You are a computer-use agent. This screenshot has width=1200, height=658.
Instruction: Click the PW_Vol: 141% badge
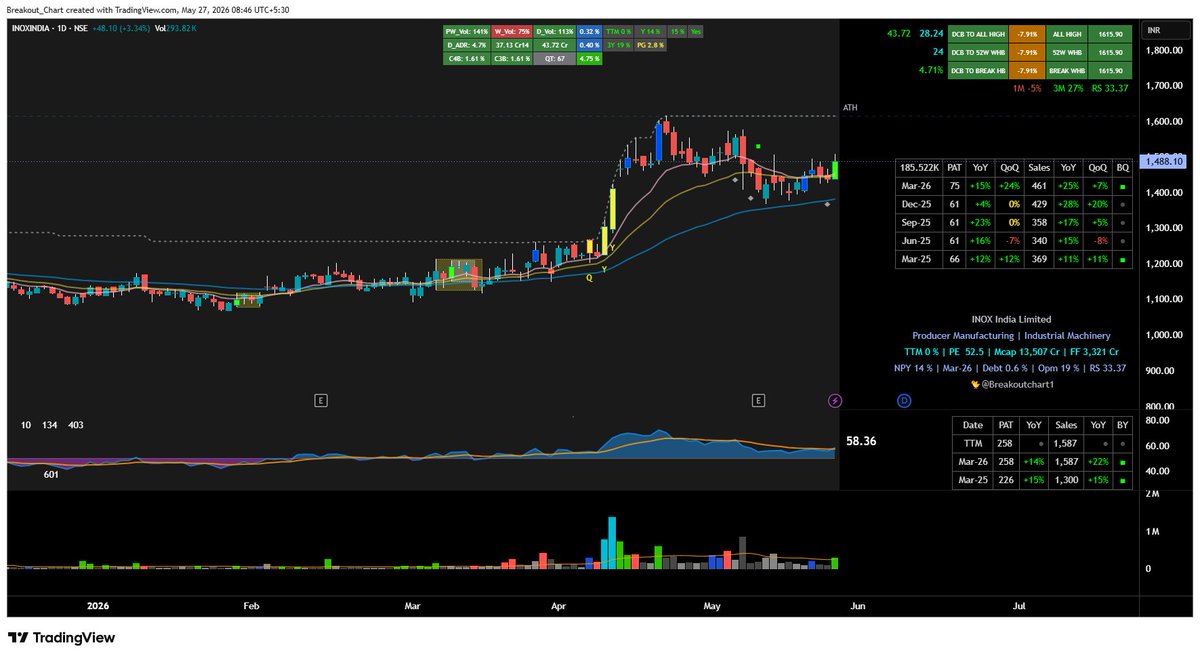click(467, 32)
